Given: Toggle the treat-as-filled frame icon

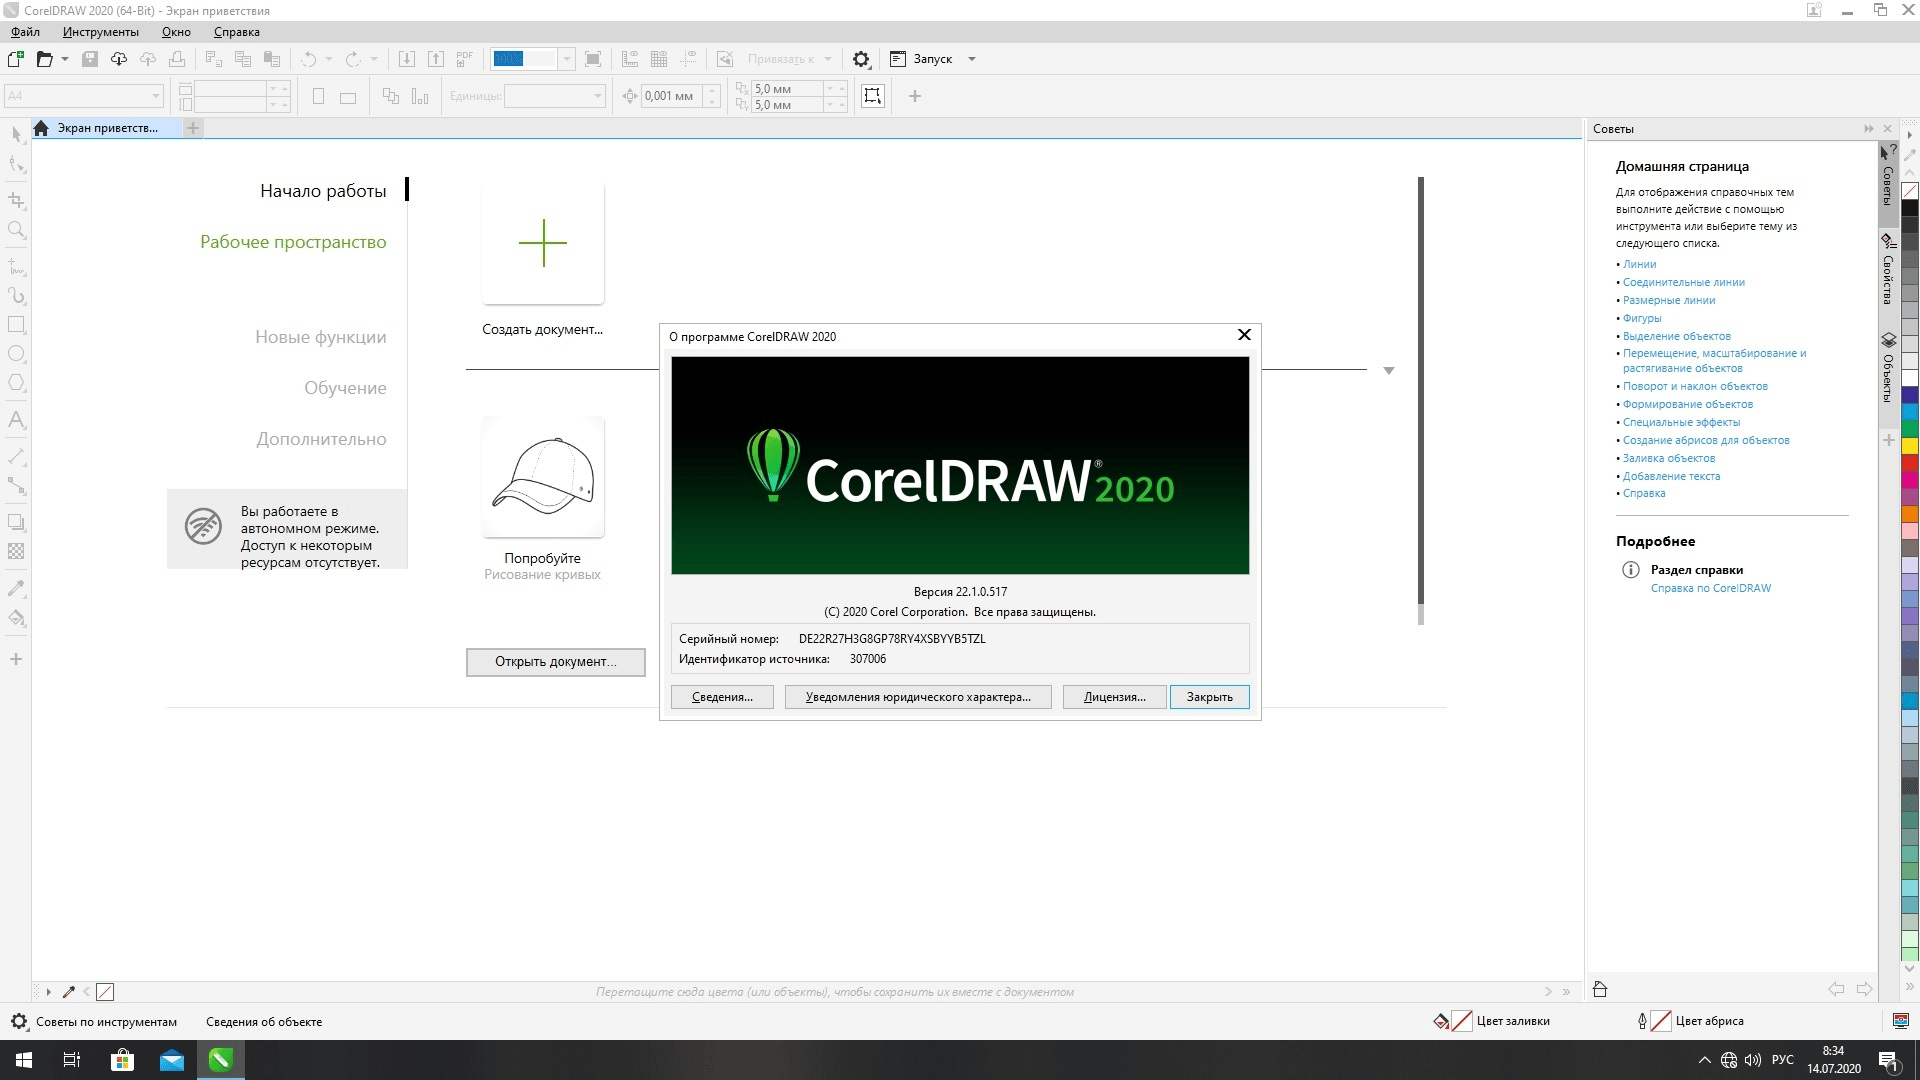Looking at the screenshot, I should 873,96.
